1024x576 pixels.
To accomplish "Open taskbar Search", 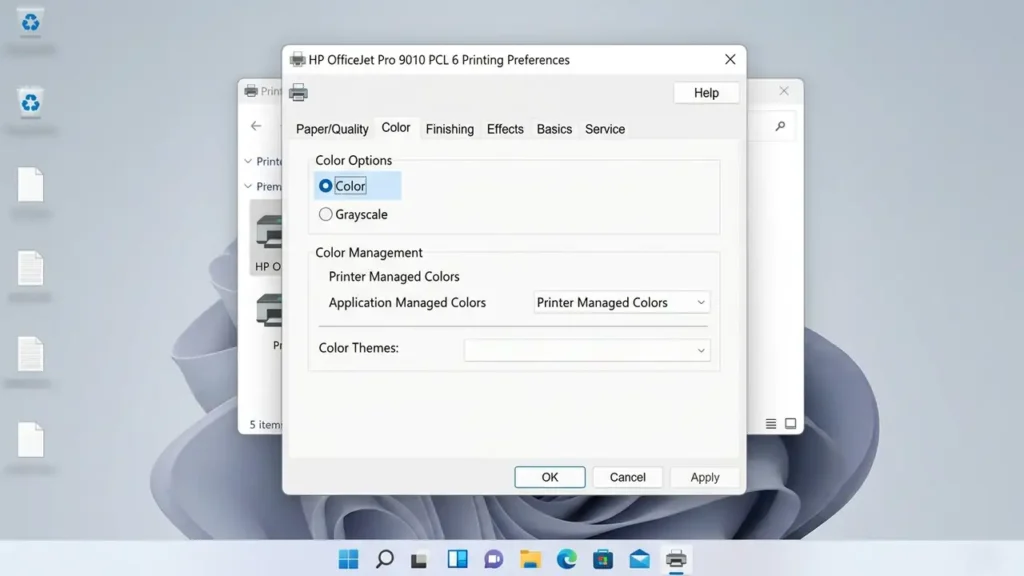I will (x=385, y=560).
